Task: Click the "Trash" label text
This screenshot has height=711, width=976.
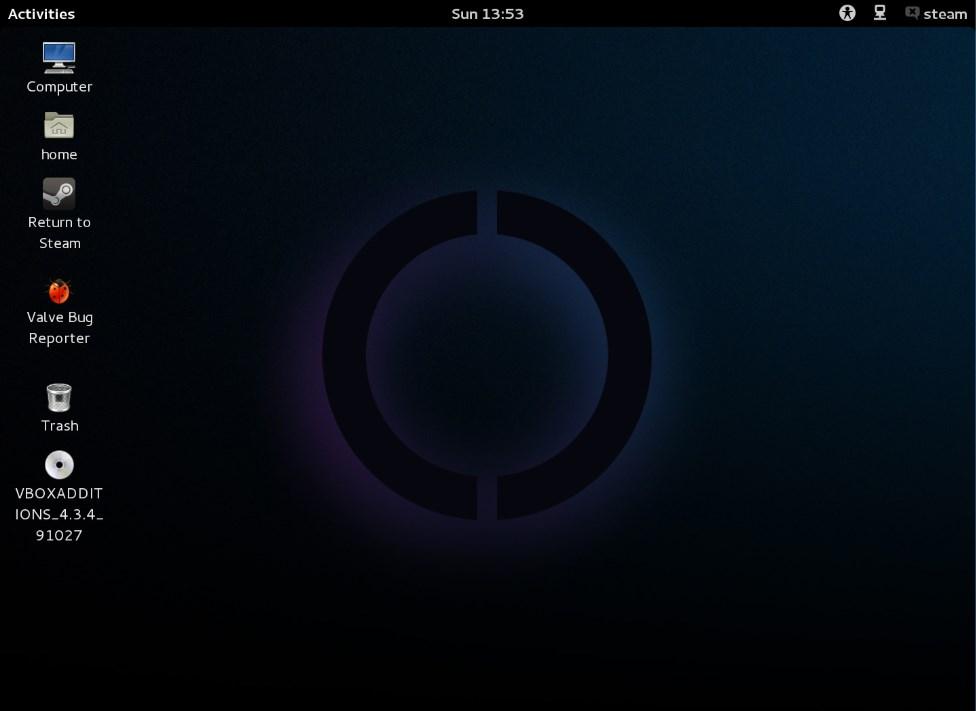Action: (60, 426)
